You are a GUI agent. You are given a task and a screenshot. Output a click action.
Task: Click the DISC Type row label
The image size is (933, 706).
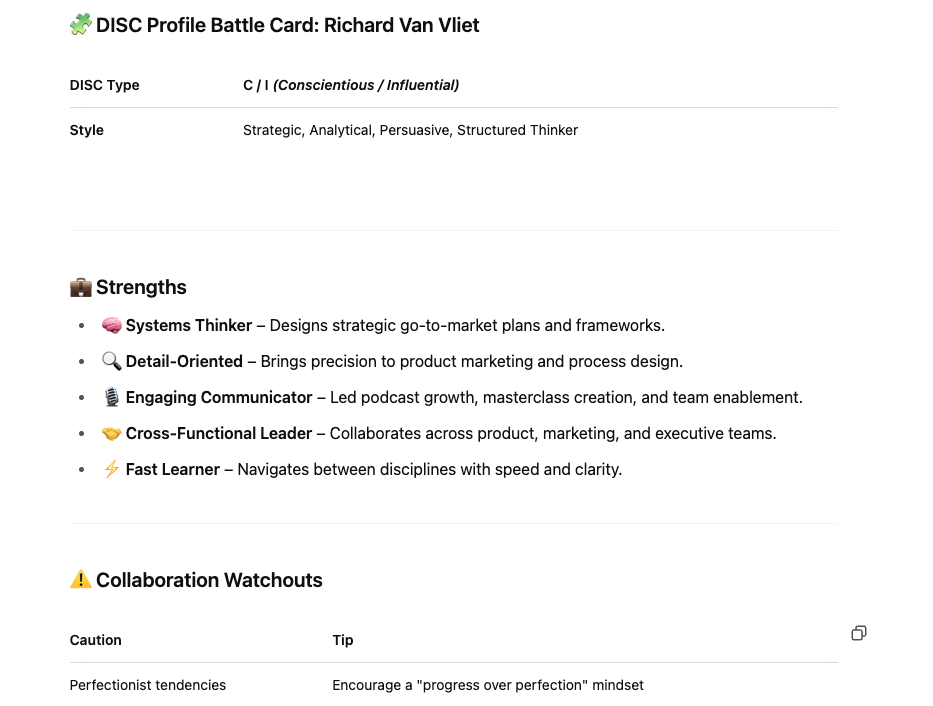tap(104, 85)
